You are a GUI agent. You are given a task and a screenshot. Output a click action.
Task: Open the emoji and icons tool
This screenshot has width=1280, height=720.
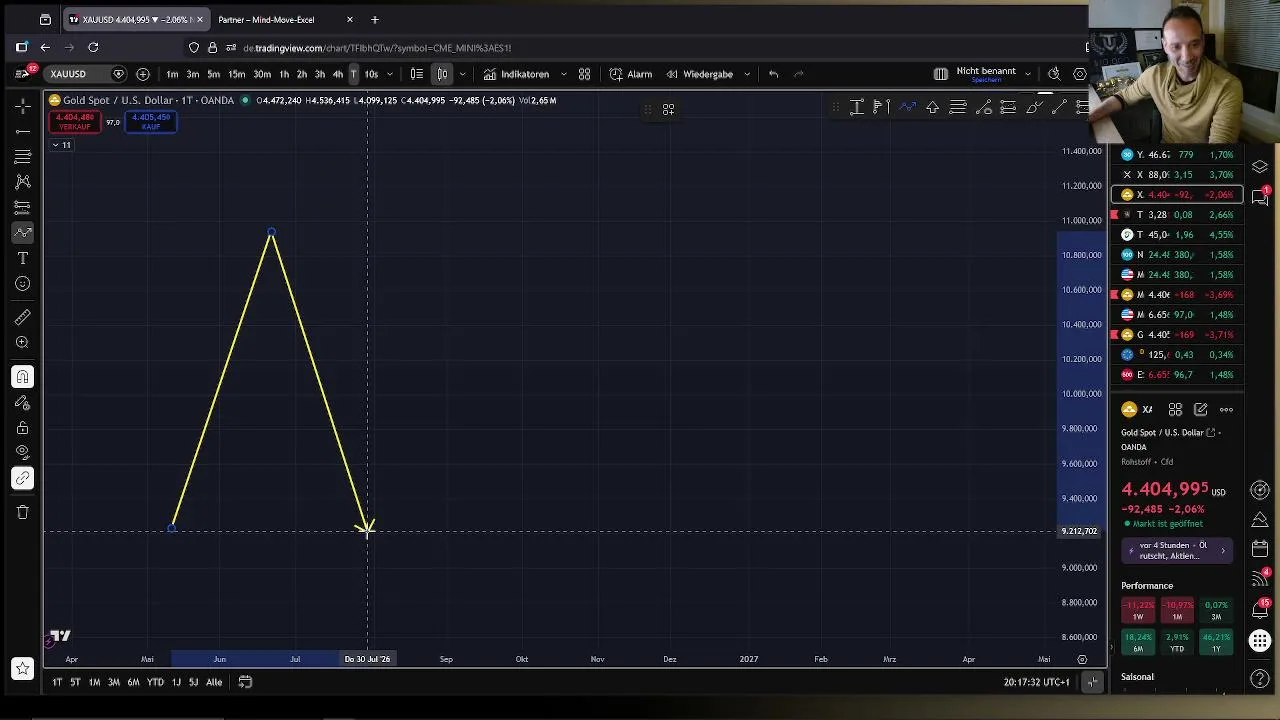(22, 284)
